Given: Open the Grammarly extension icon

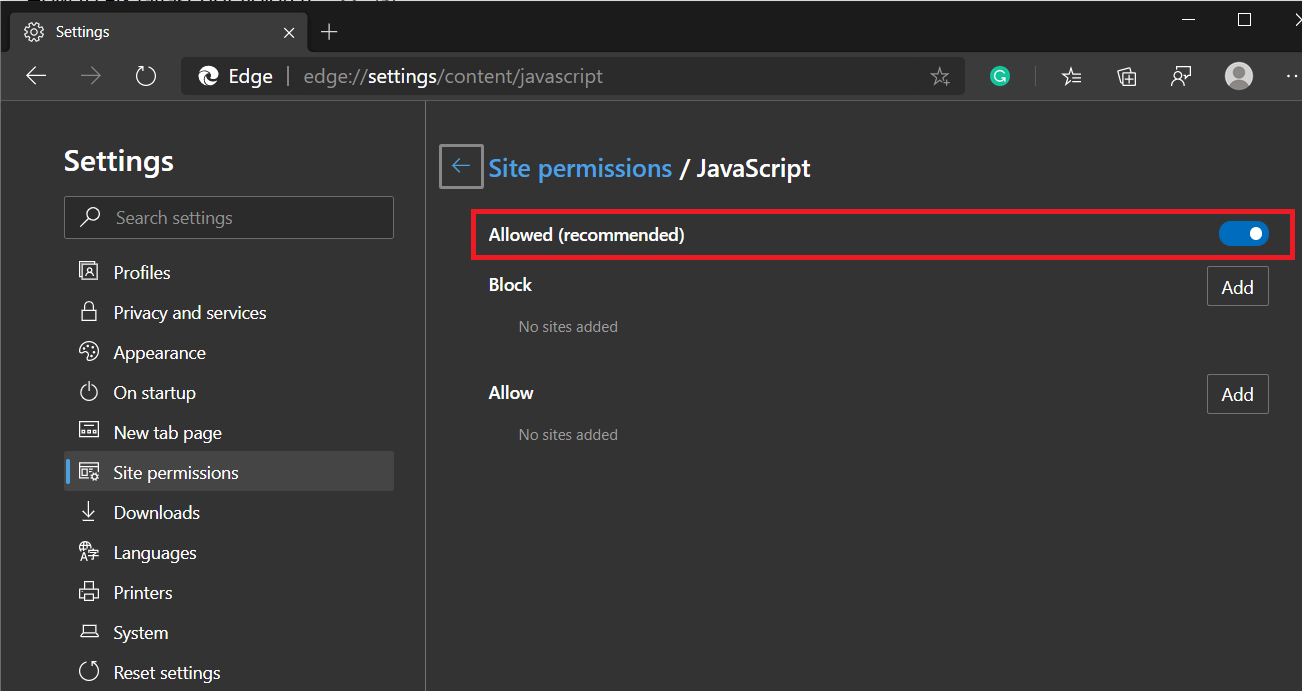Looking at the screenshot, I should pyautogui.click(x=1000, y=76).
